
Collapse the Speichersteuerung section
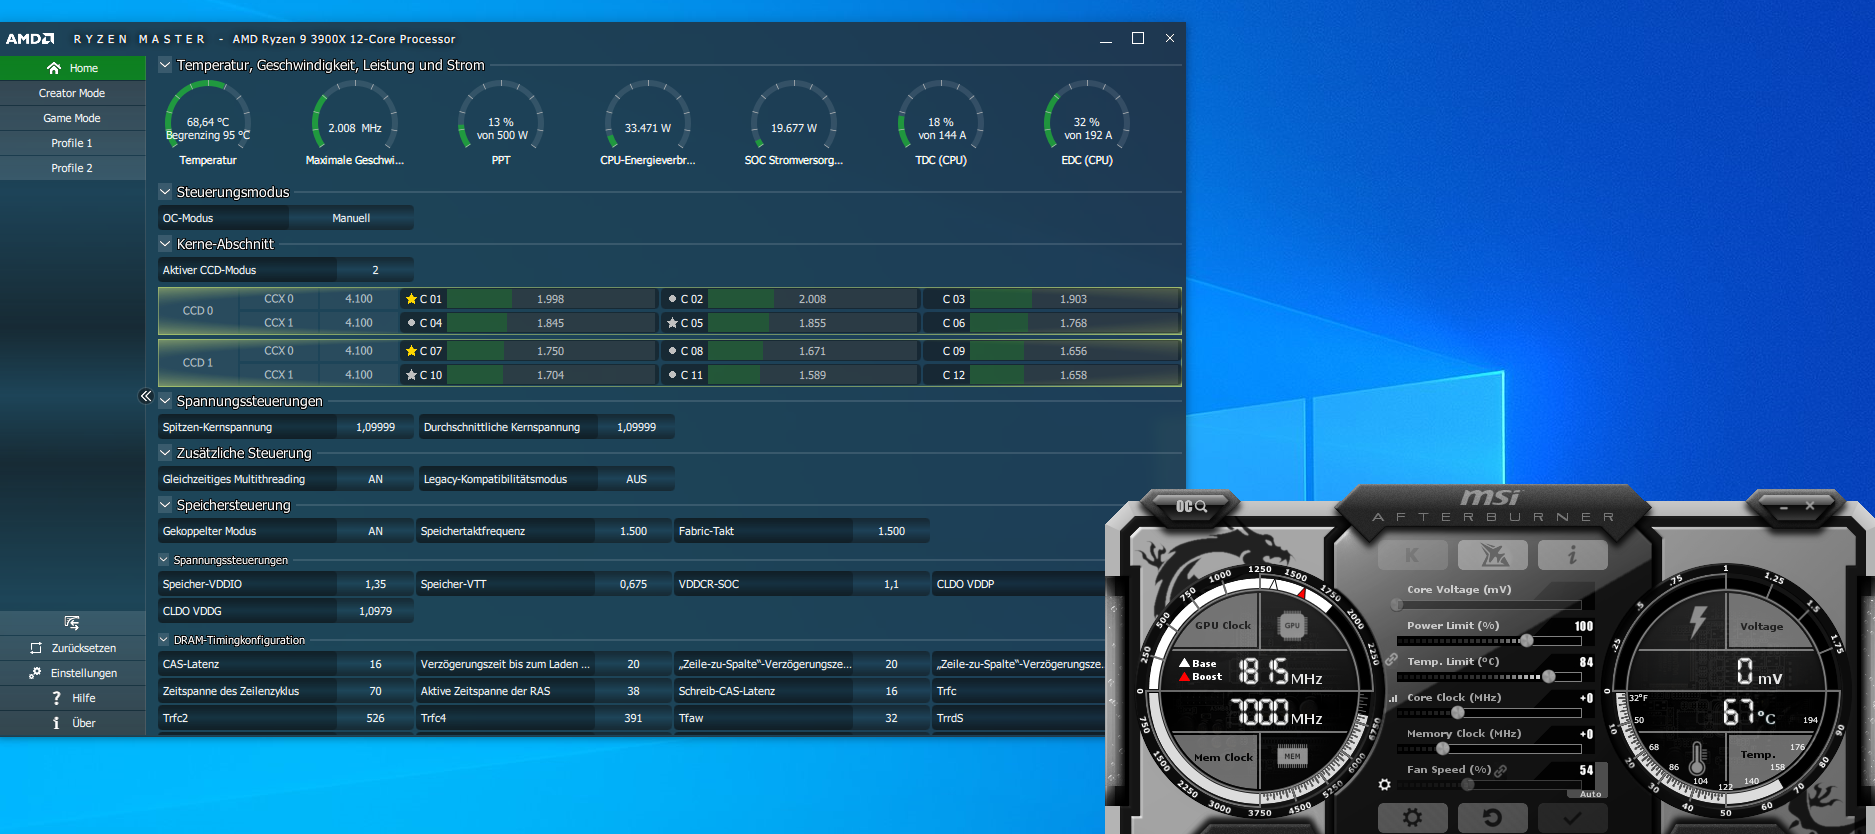click(x=165, y=505)
